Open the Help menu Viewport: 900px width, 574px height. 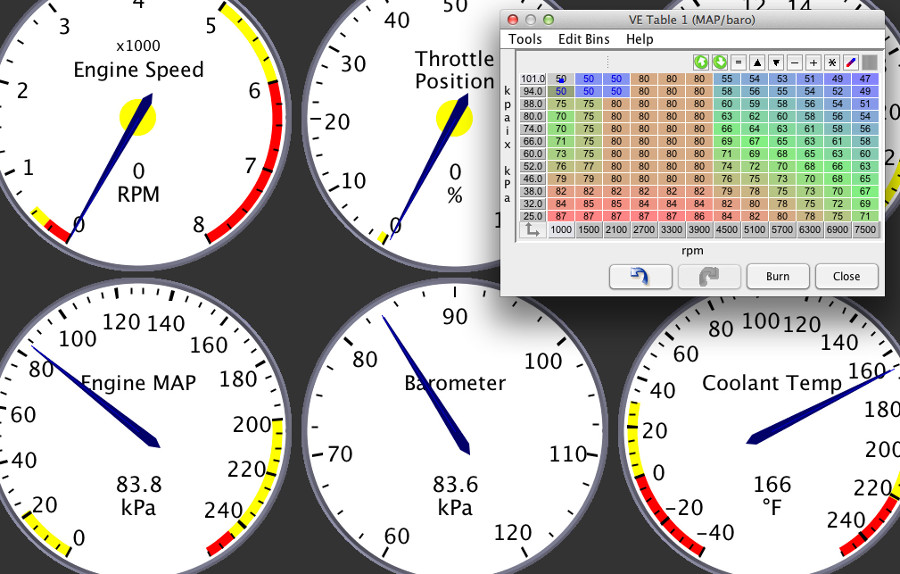(x=640, y=39)
